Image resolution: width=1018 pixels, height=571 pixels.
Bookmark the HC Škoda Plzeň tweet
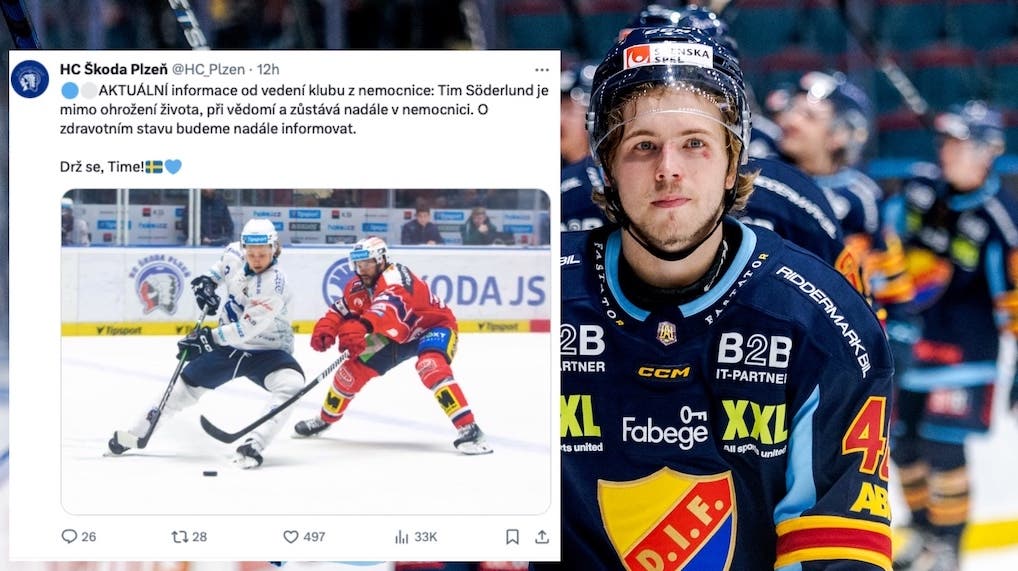[512, 537]
